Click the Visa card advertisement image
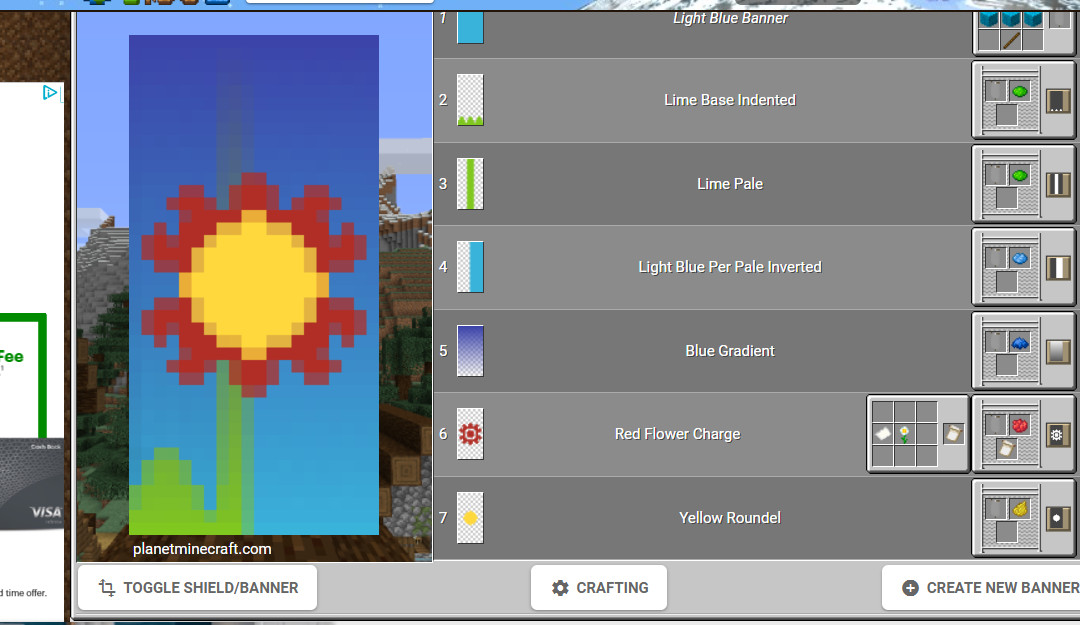This screenshot has width=1080, height=625. point(31,484)
